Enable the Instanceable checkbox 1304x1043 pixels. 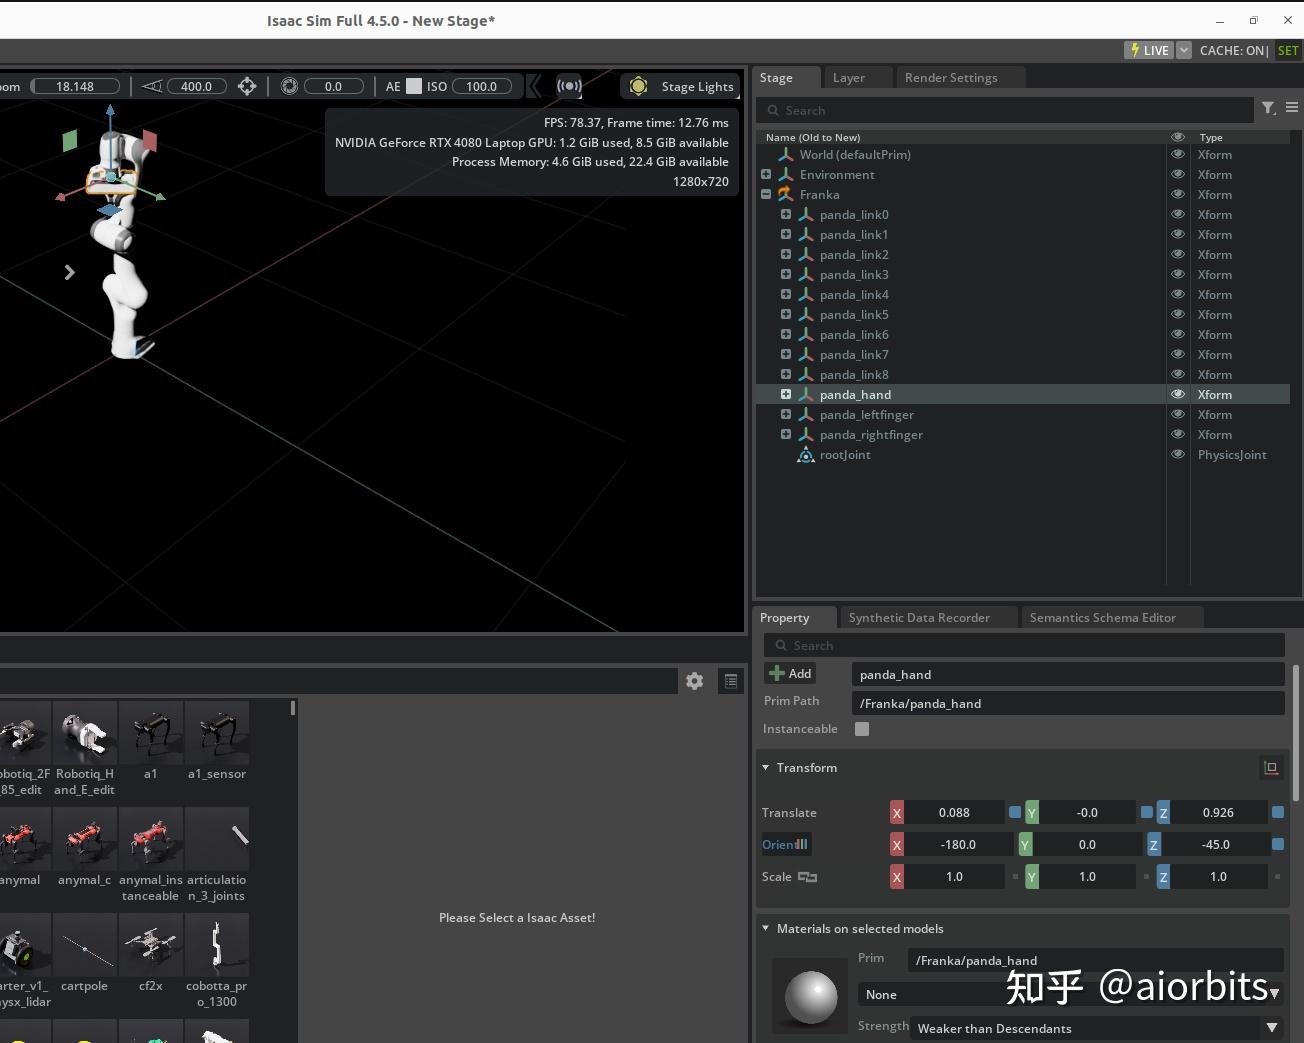pyautogui.click(x=862, y=729)
